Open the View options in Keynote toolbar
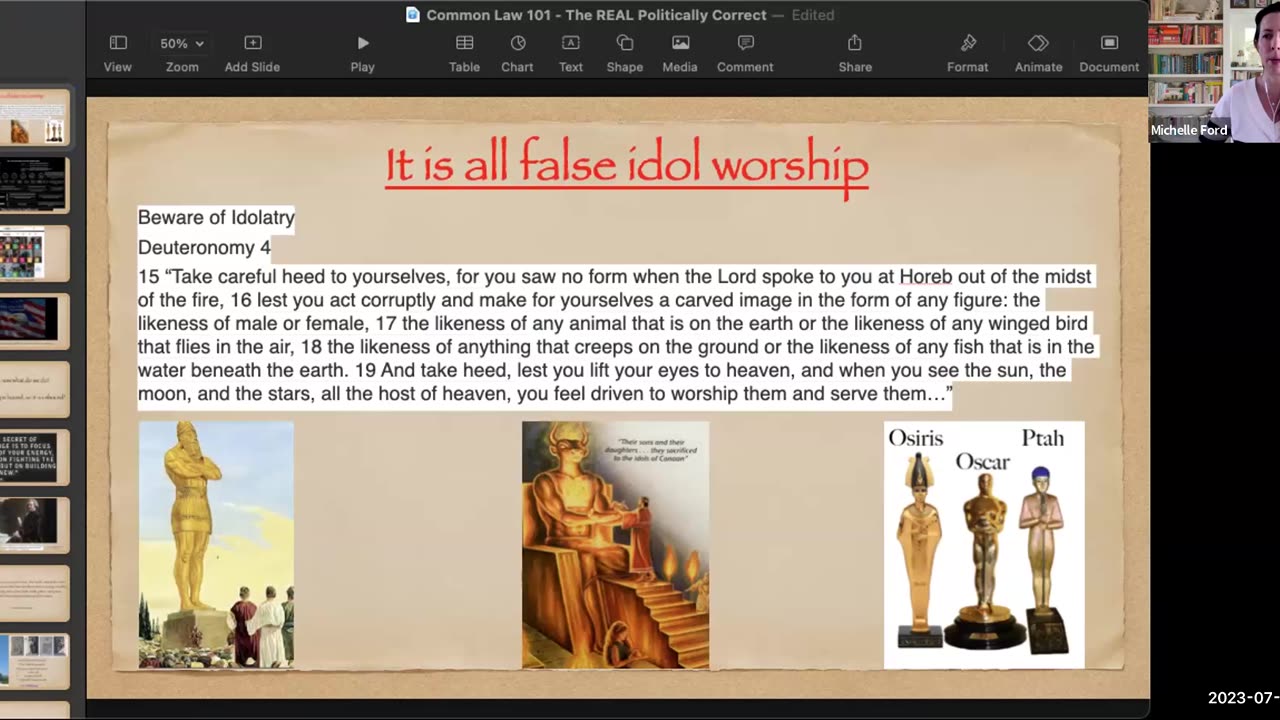Image resolution: width=1280 pixels, height=720 pixels. pyautogui.click(x=118, y=53)
